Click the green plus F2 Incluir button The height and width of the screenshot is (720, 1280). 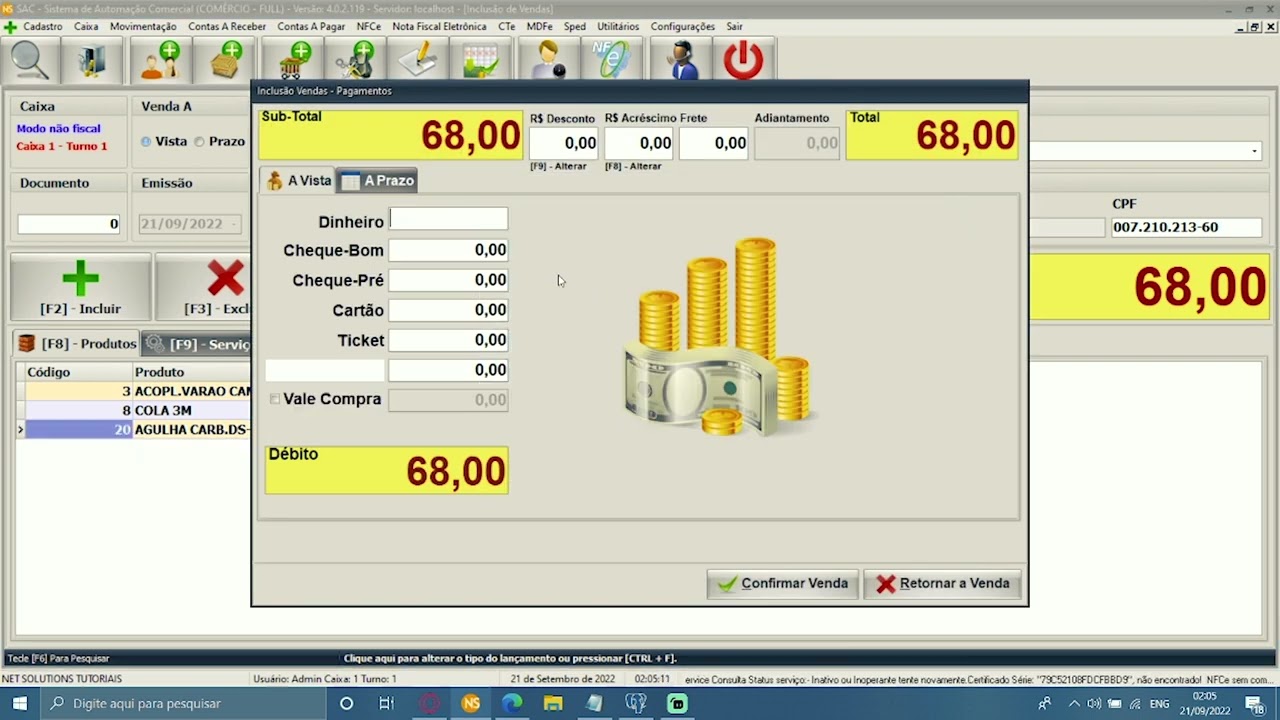[x=80, y=287]
